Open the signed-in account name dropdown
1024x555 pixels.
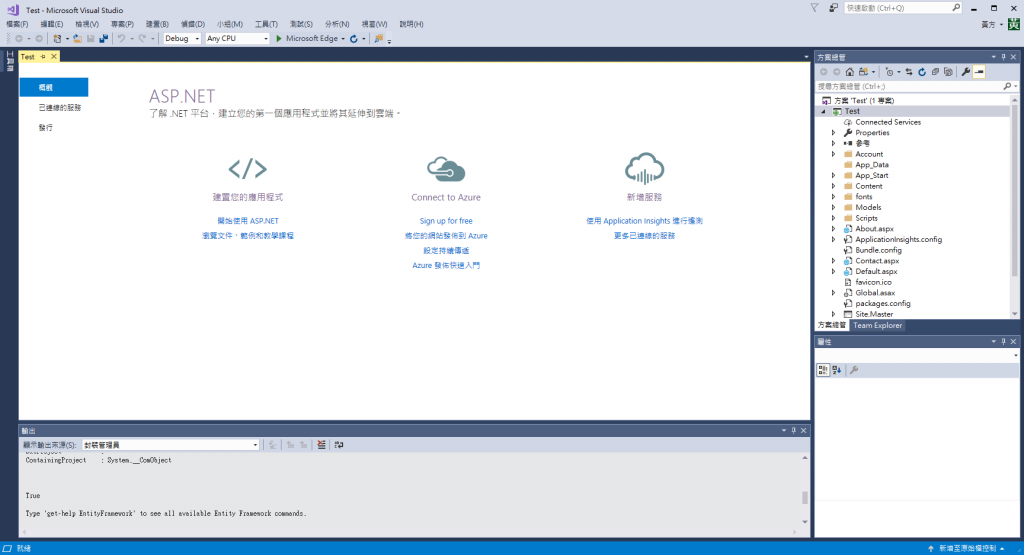click(992, 24)
